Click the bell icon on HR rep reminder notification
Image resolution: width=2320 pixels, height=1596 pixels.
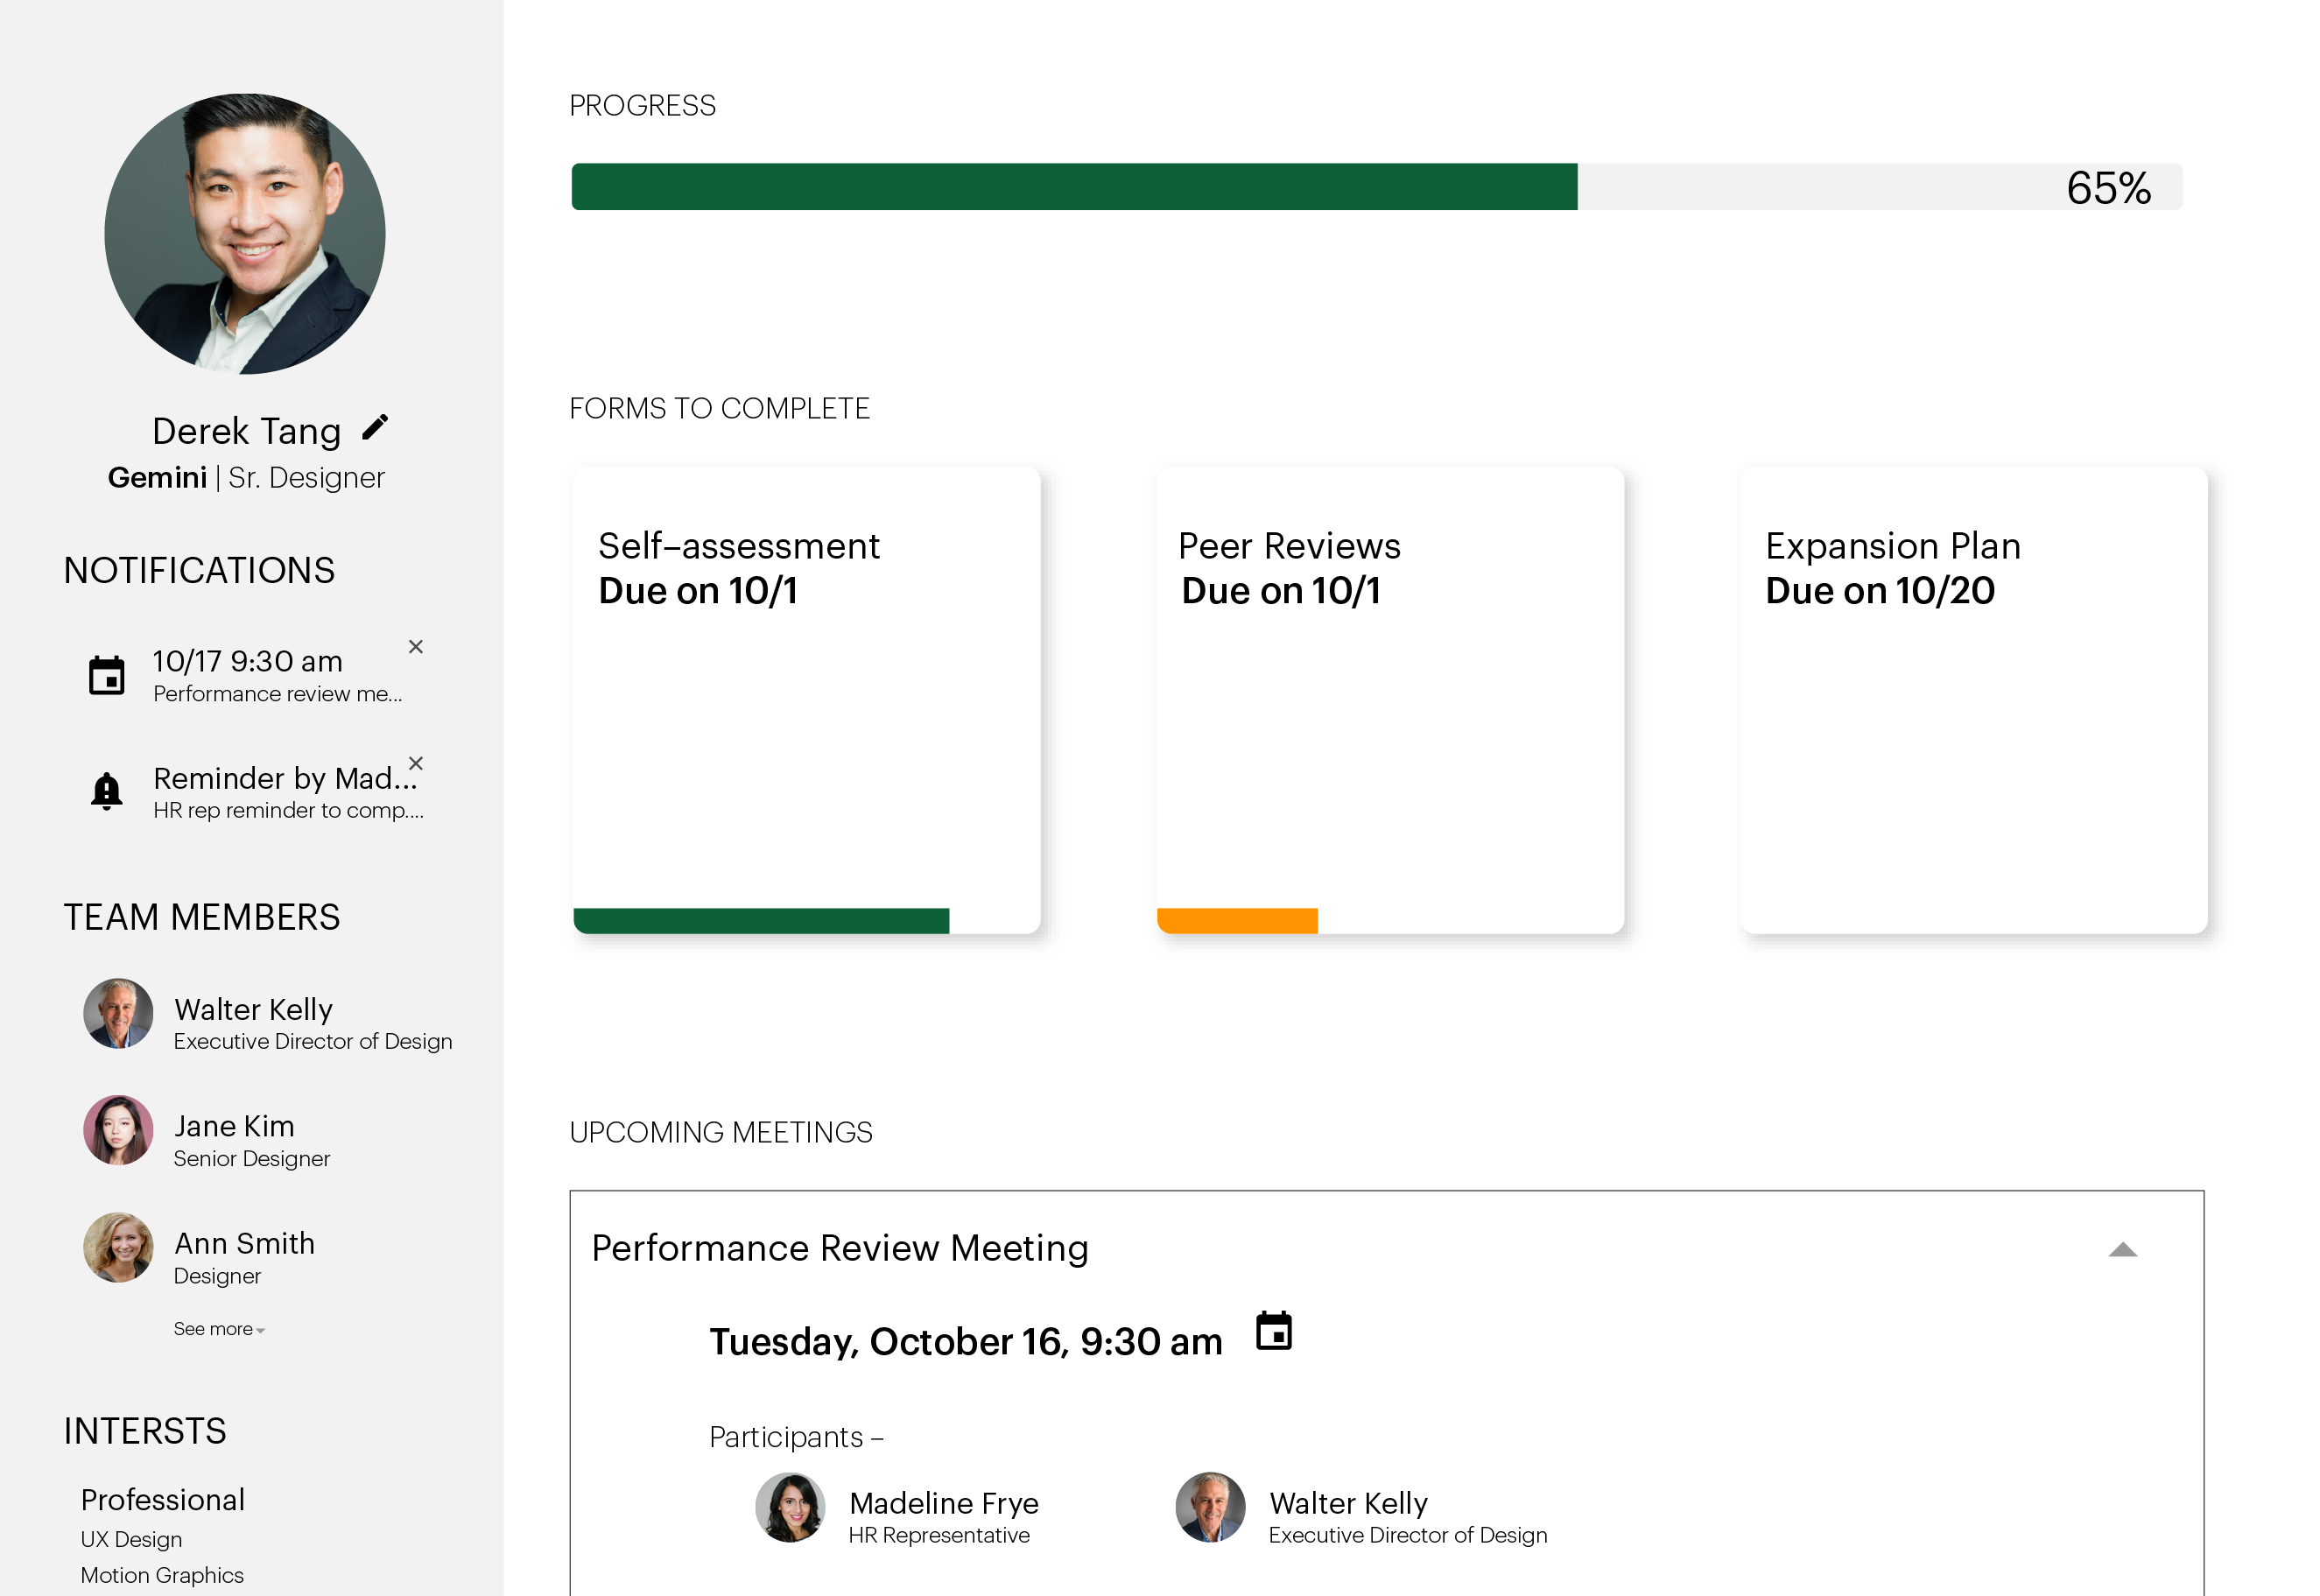[x=106, y=790]
